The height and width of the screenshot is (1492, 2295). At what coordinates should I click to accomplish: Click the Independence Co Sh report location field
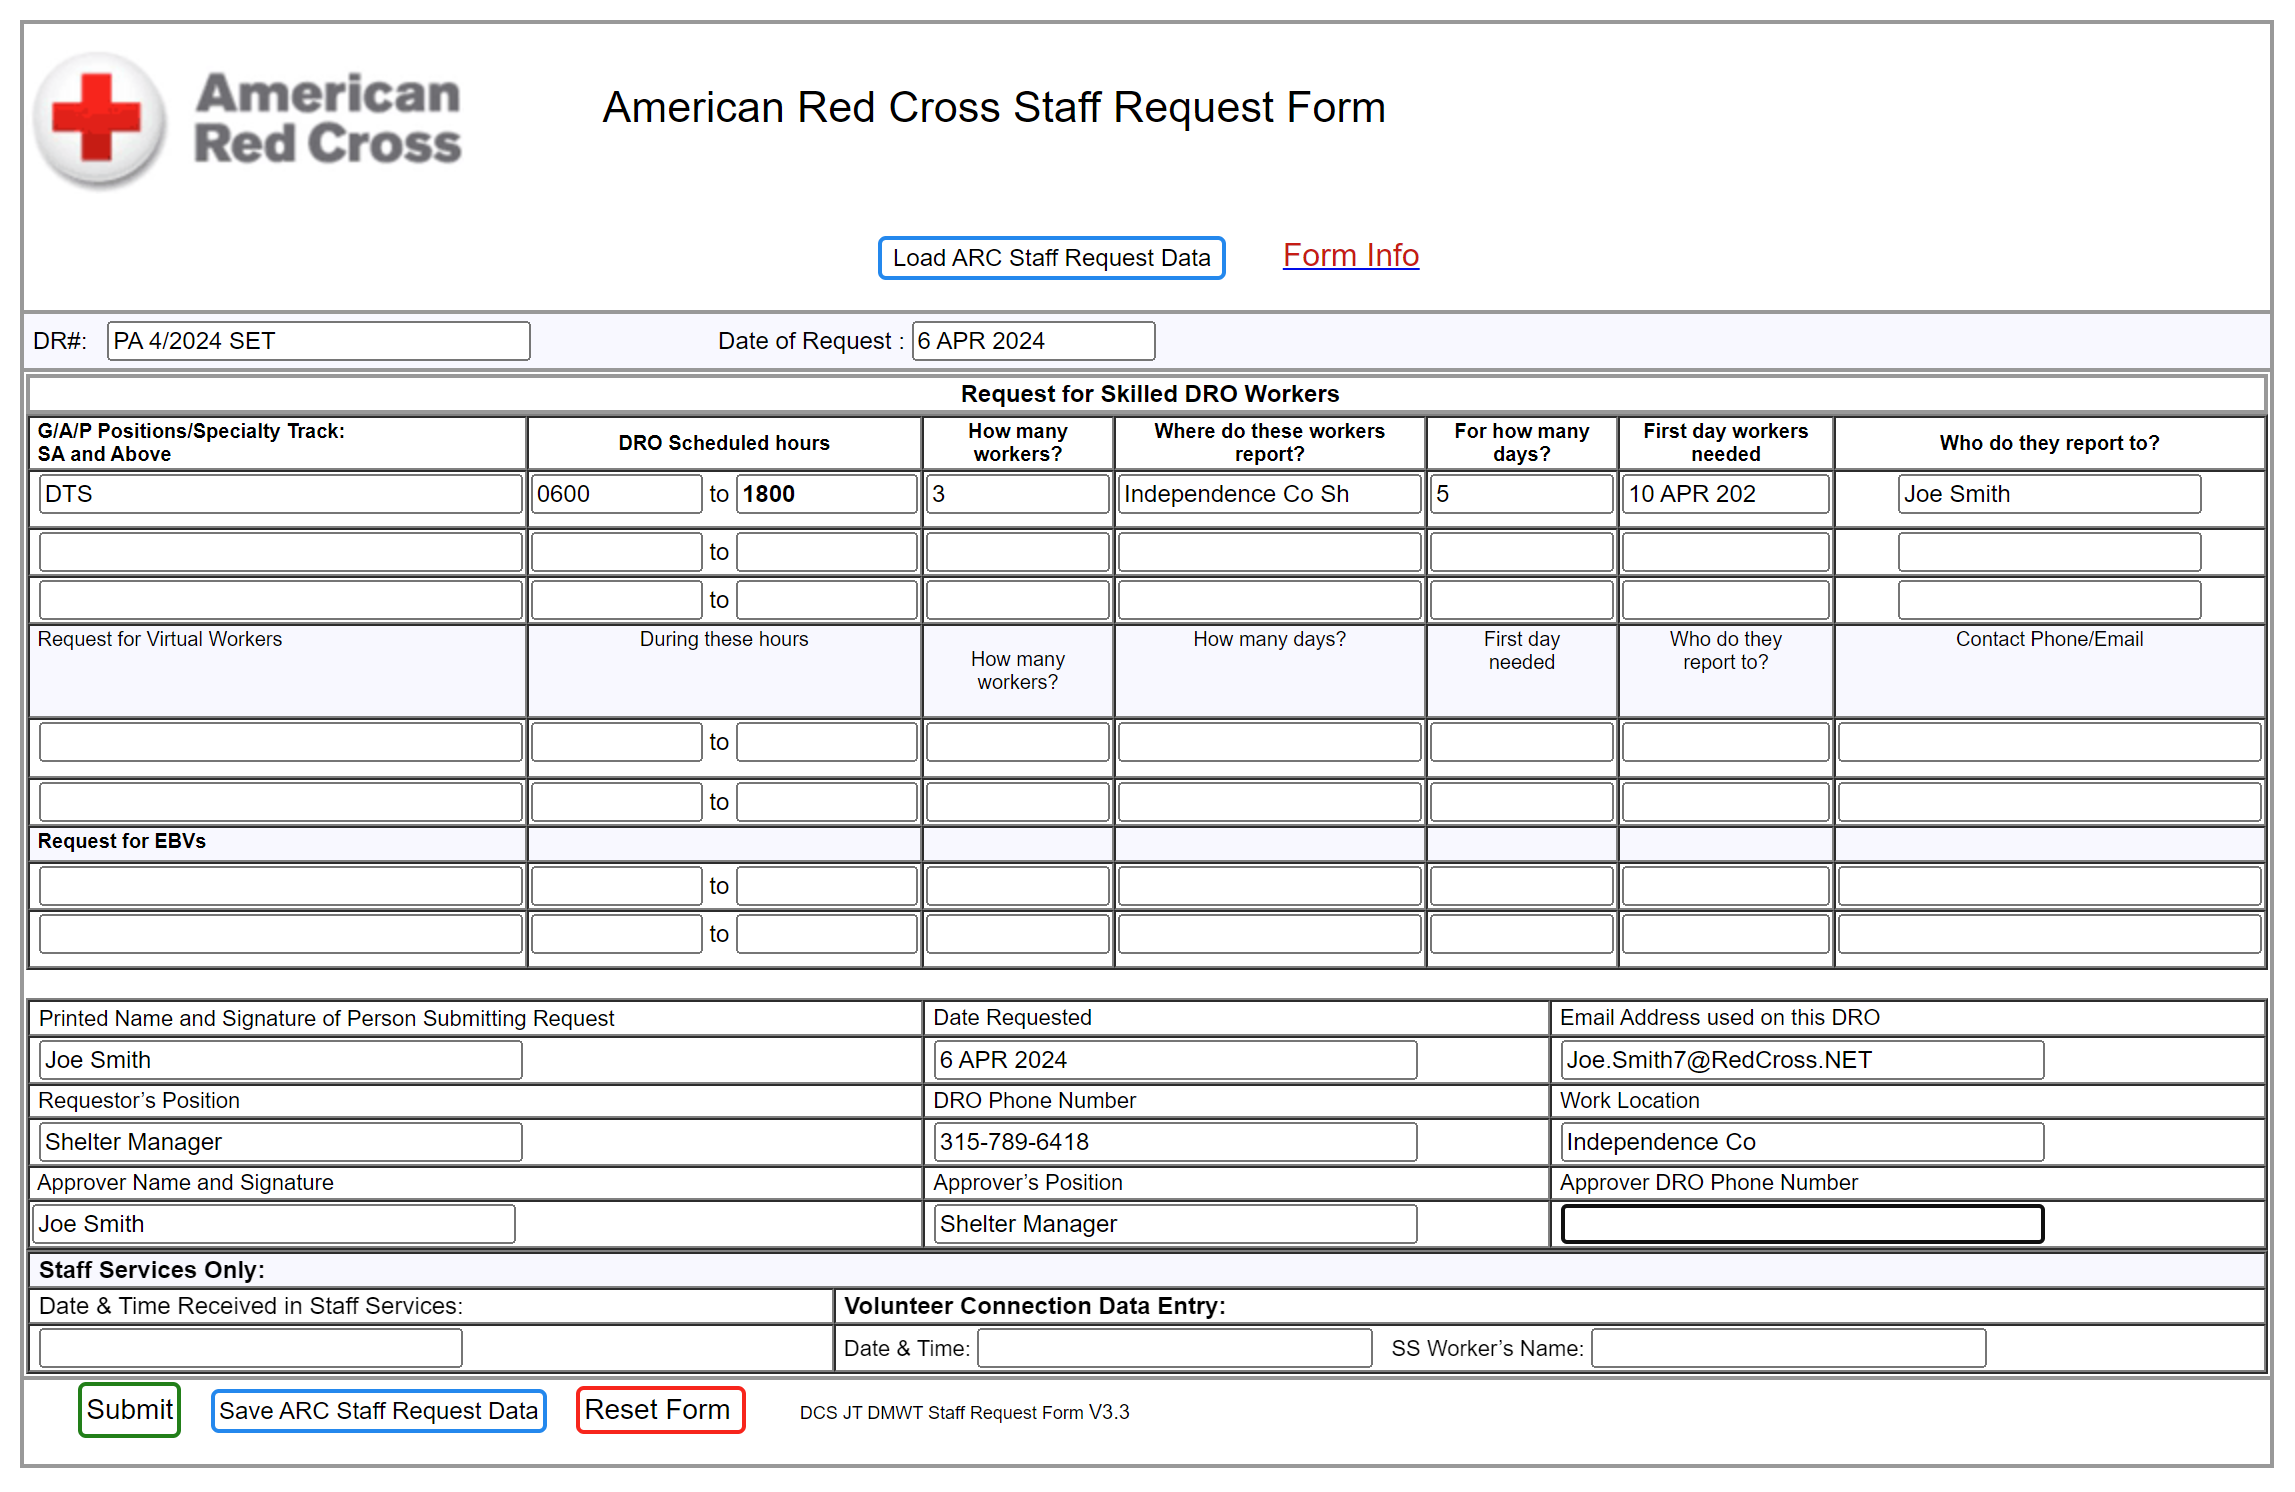1269,494
